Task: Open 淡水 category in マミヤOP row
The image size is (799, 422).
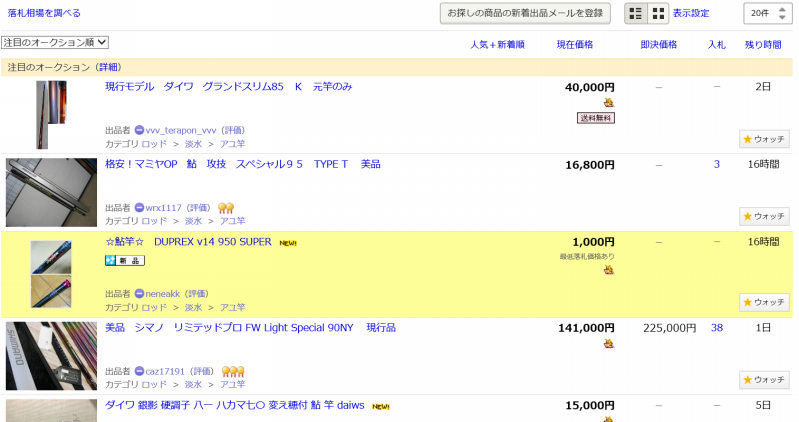Action: 193,221
